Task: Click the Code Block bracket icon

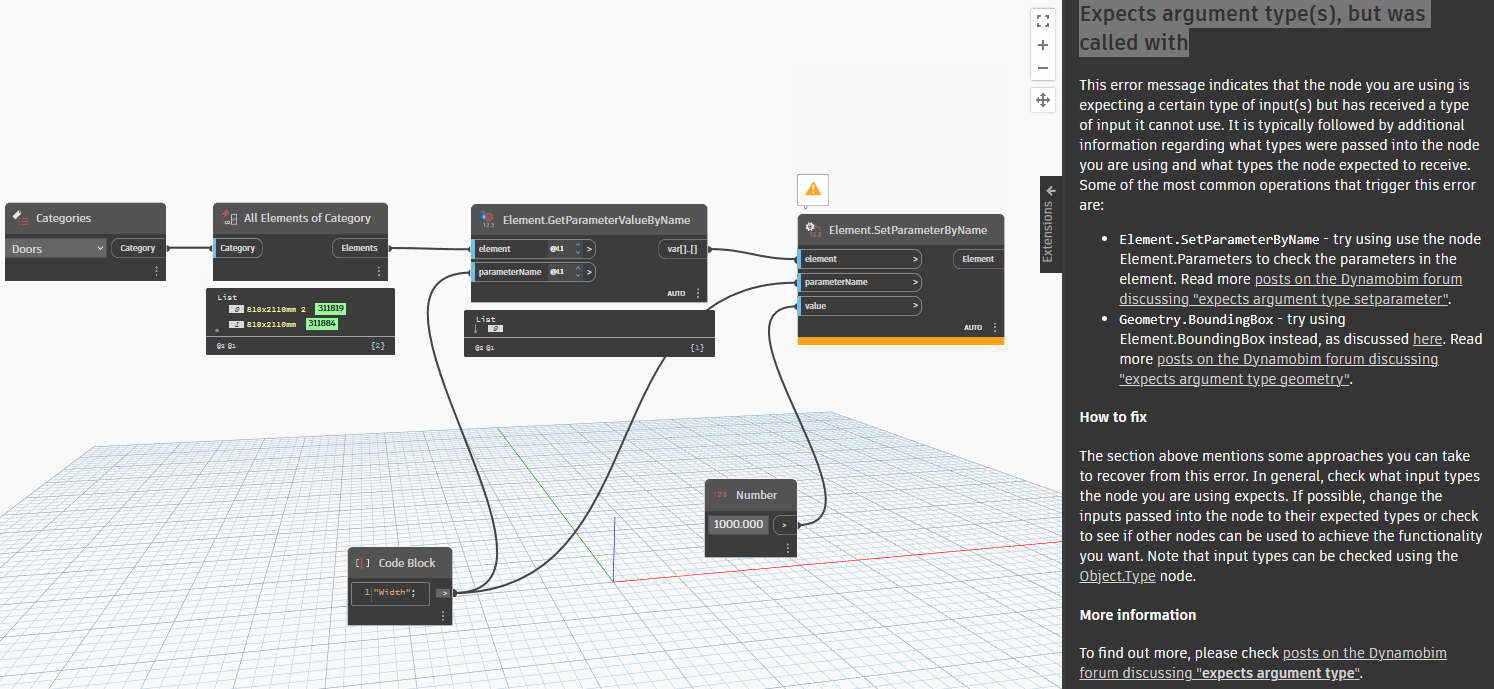Action: (x=363, y=563)
